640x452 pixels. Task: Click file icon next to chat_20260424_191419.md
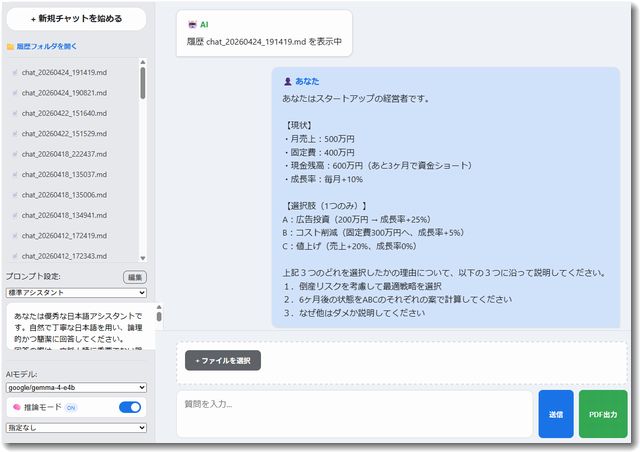(x=15, y=73)
